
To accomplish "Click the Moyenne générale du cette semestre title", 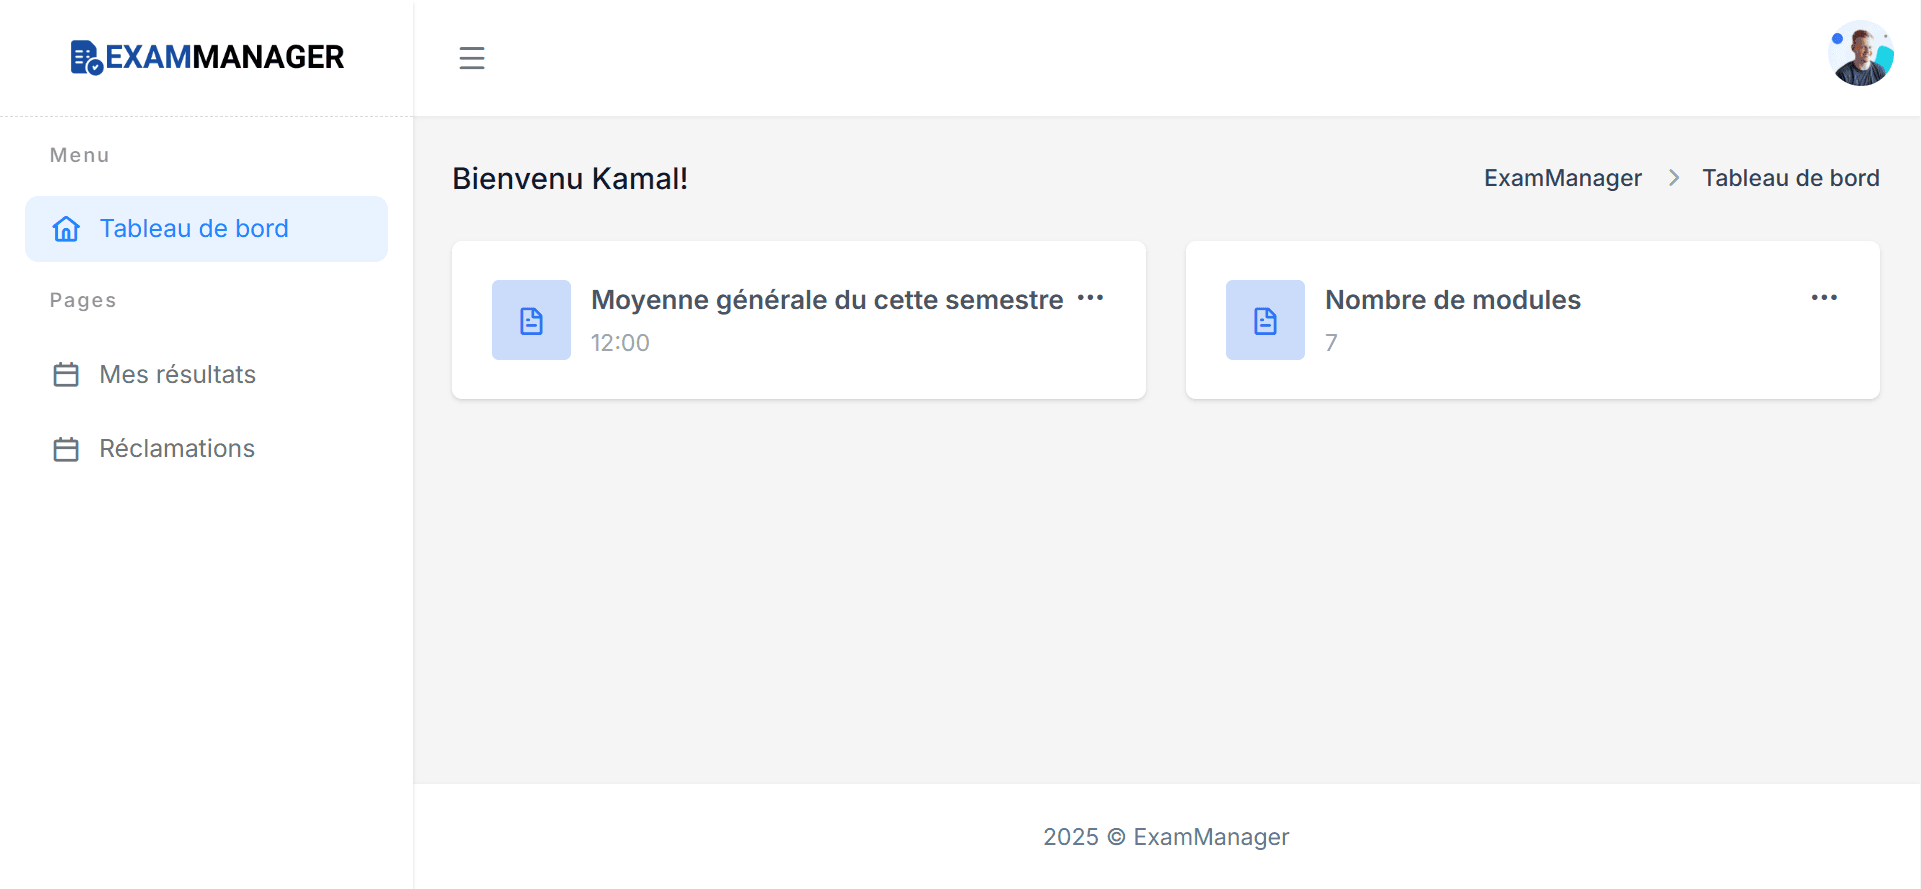I will [827, 300].
